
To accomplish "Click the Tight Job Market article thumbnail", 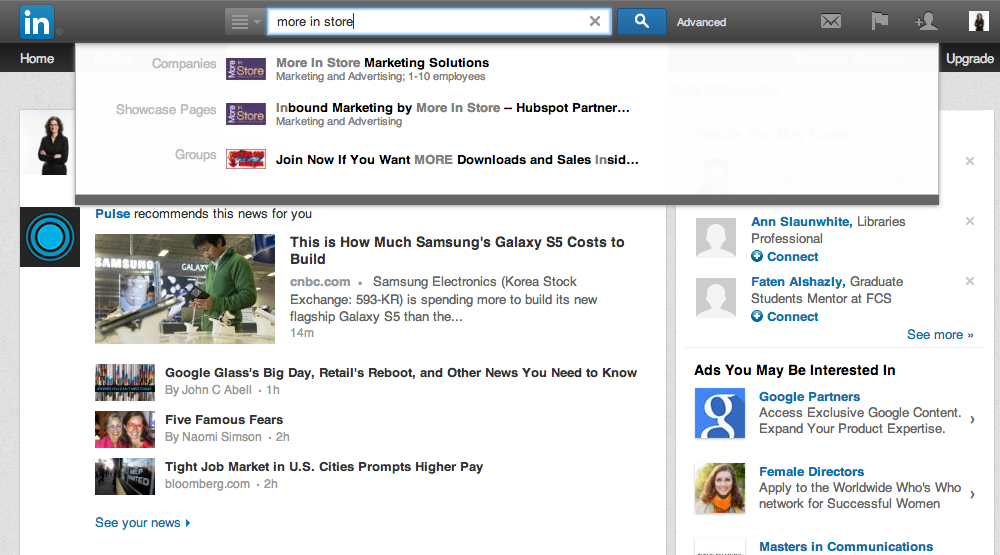I will tap(125, 477).
